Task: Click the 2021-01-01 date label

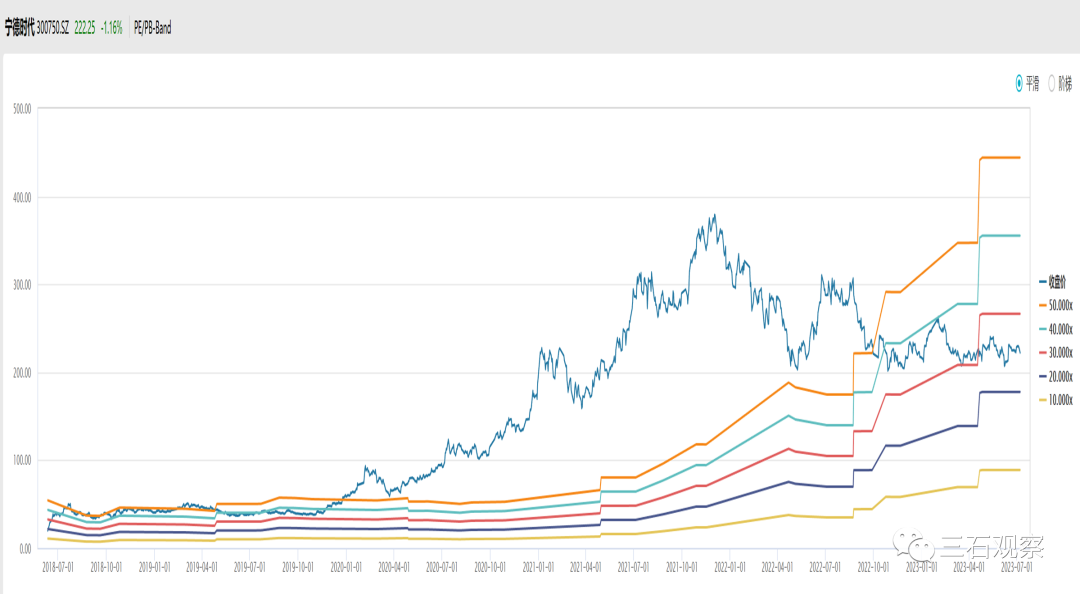Action: pos(538,567)
